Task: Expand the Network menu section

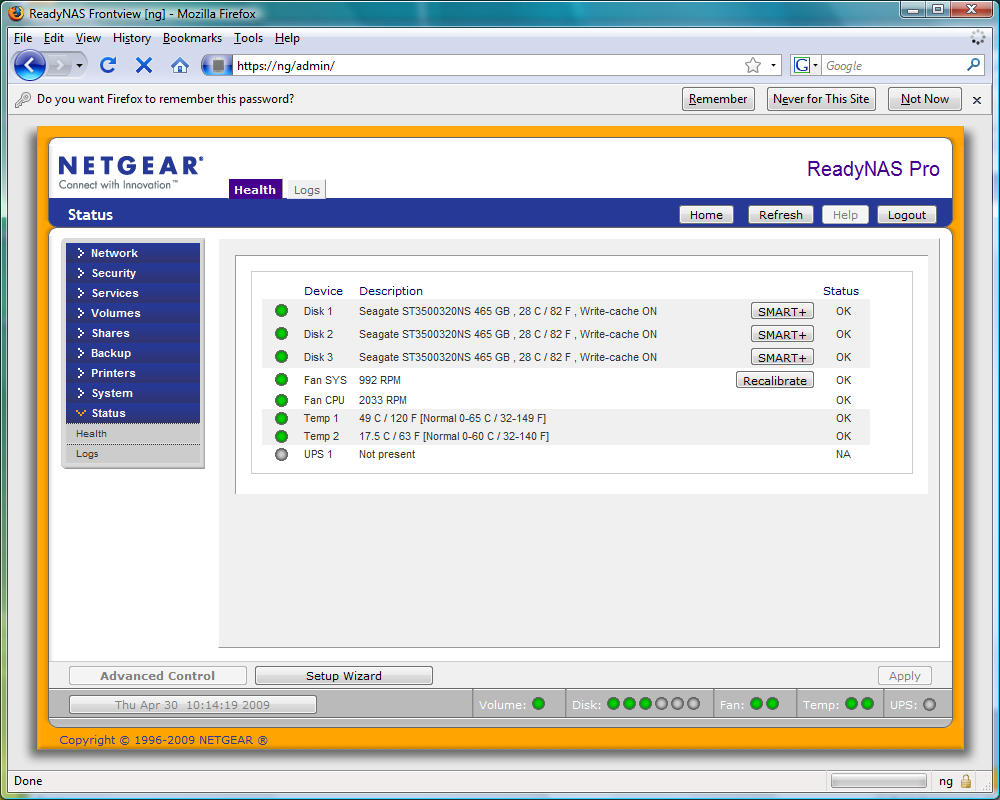Action: [133, 253]
